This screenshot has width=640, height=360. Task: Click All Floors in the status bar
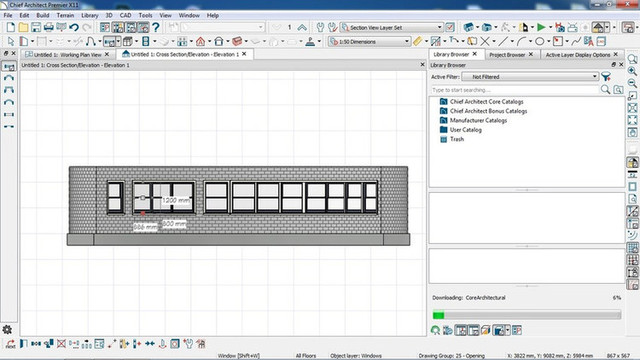(x=306, y=356)
